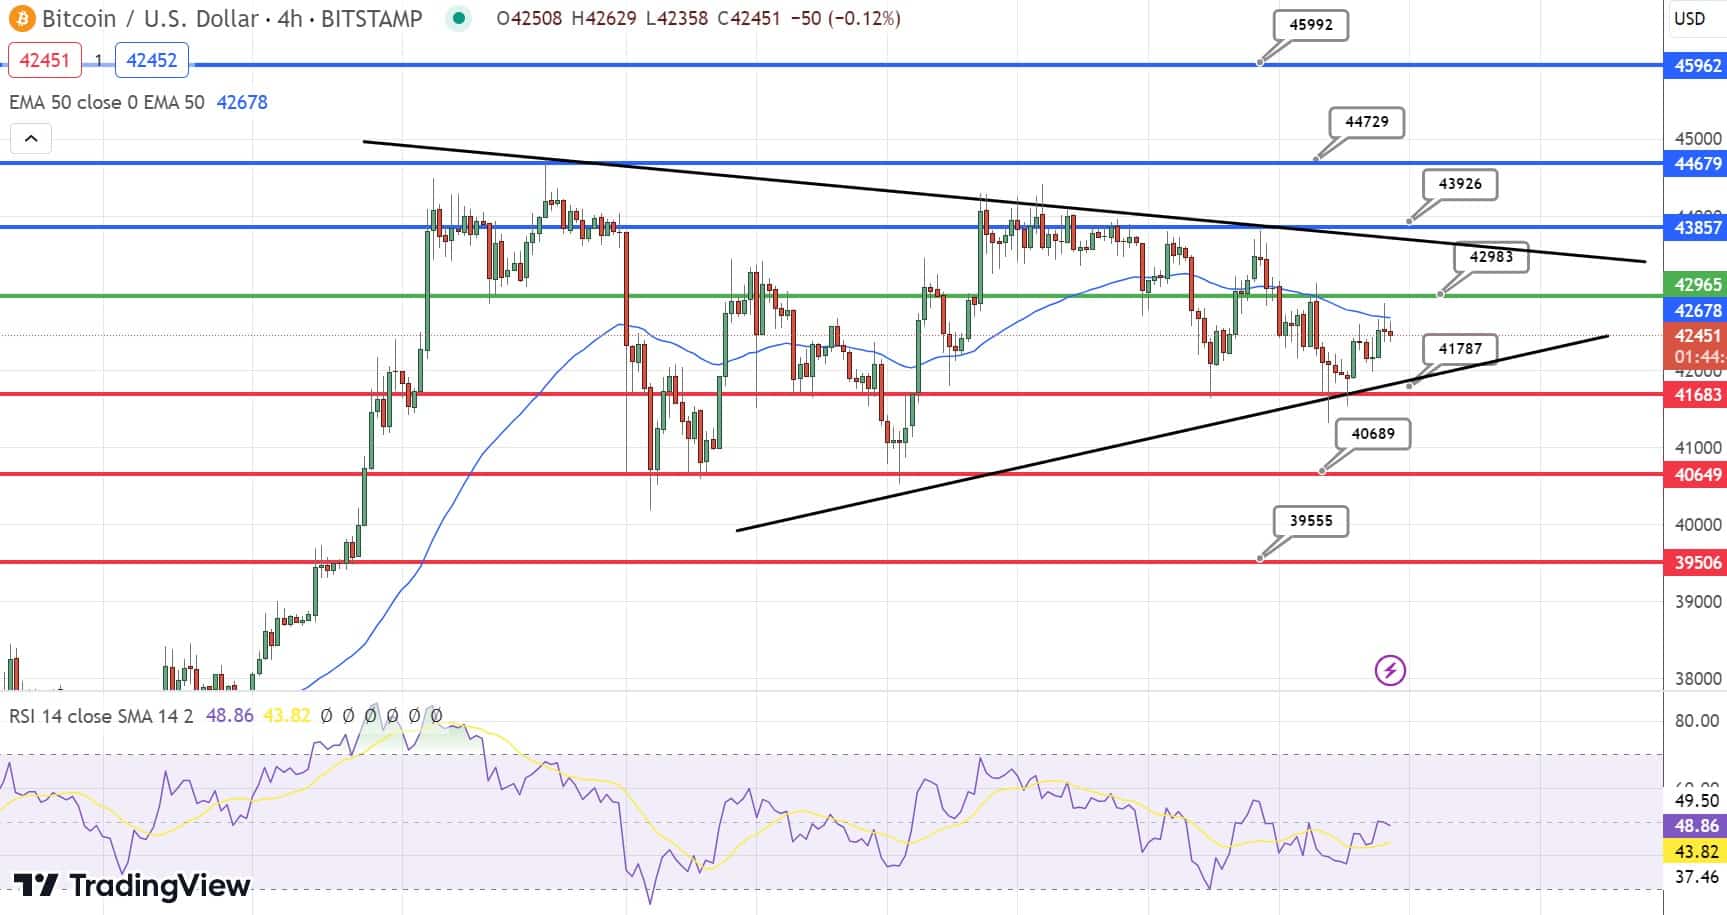This screenshot has width=1727, height=915.
Task: Click the 45992 price annotation label
Action: [1310, 25]
